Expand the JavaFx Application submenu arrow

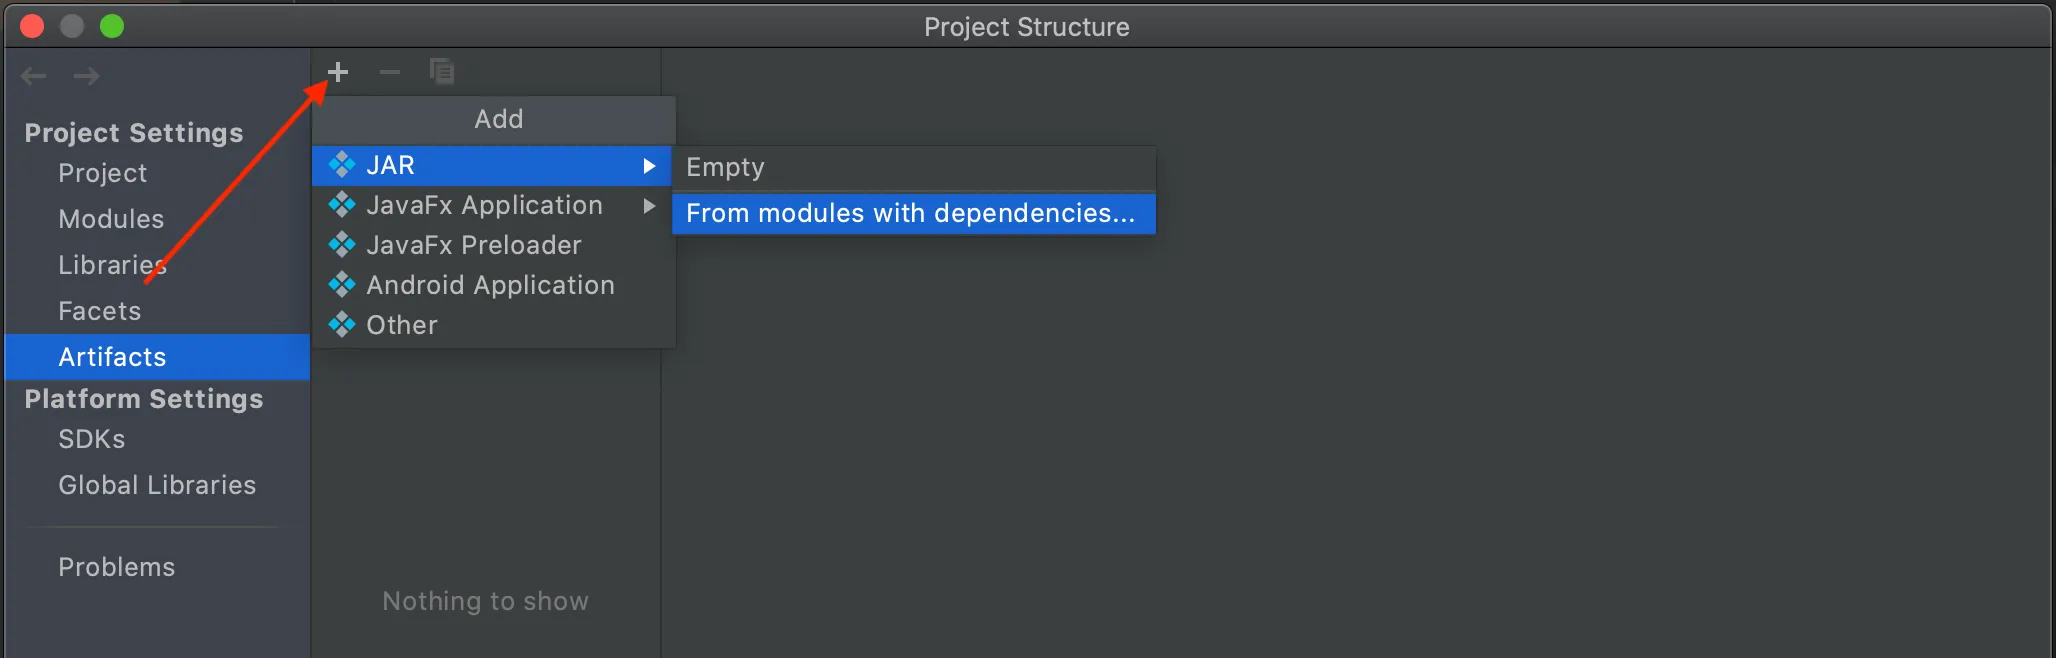point(650,206)
